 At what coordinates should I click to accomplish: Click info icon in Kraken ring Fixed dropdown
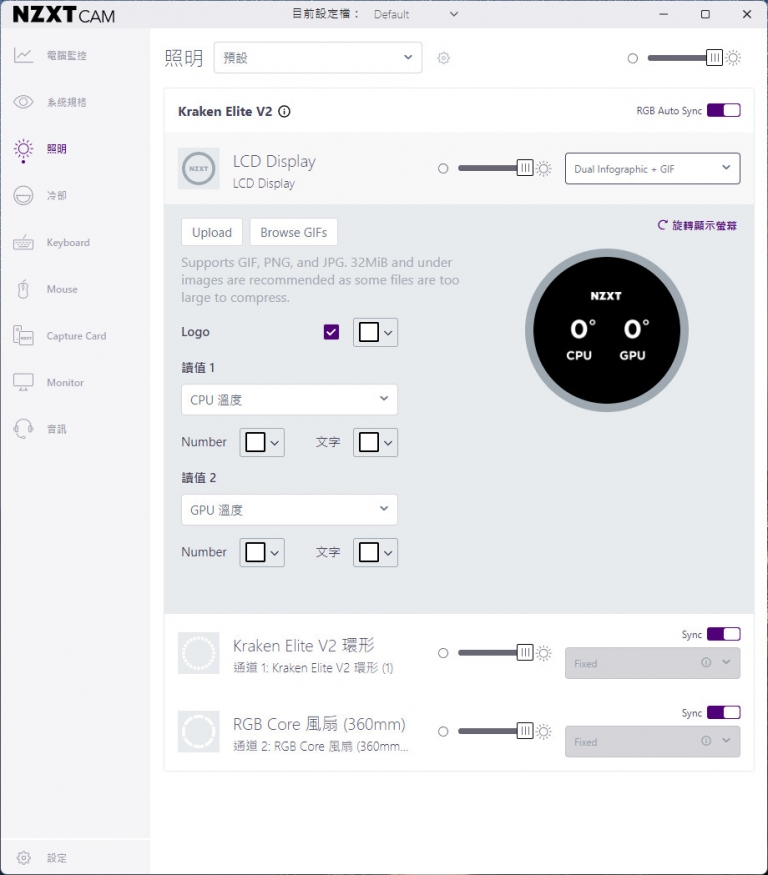[x=706, y=662]
